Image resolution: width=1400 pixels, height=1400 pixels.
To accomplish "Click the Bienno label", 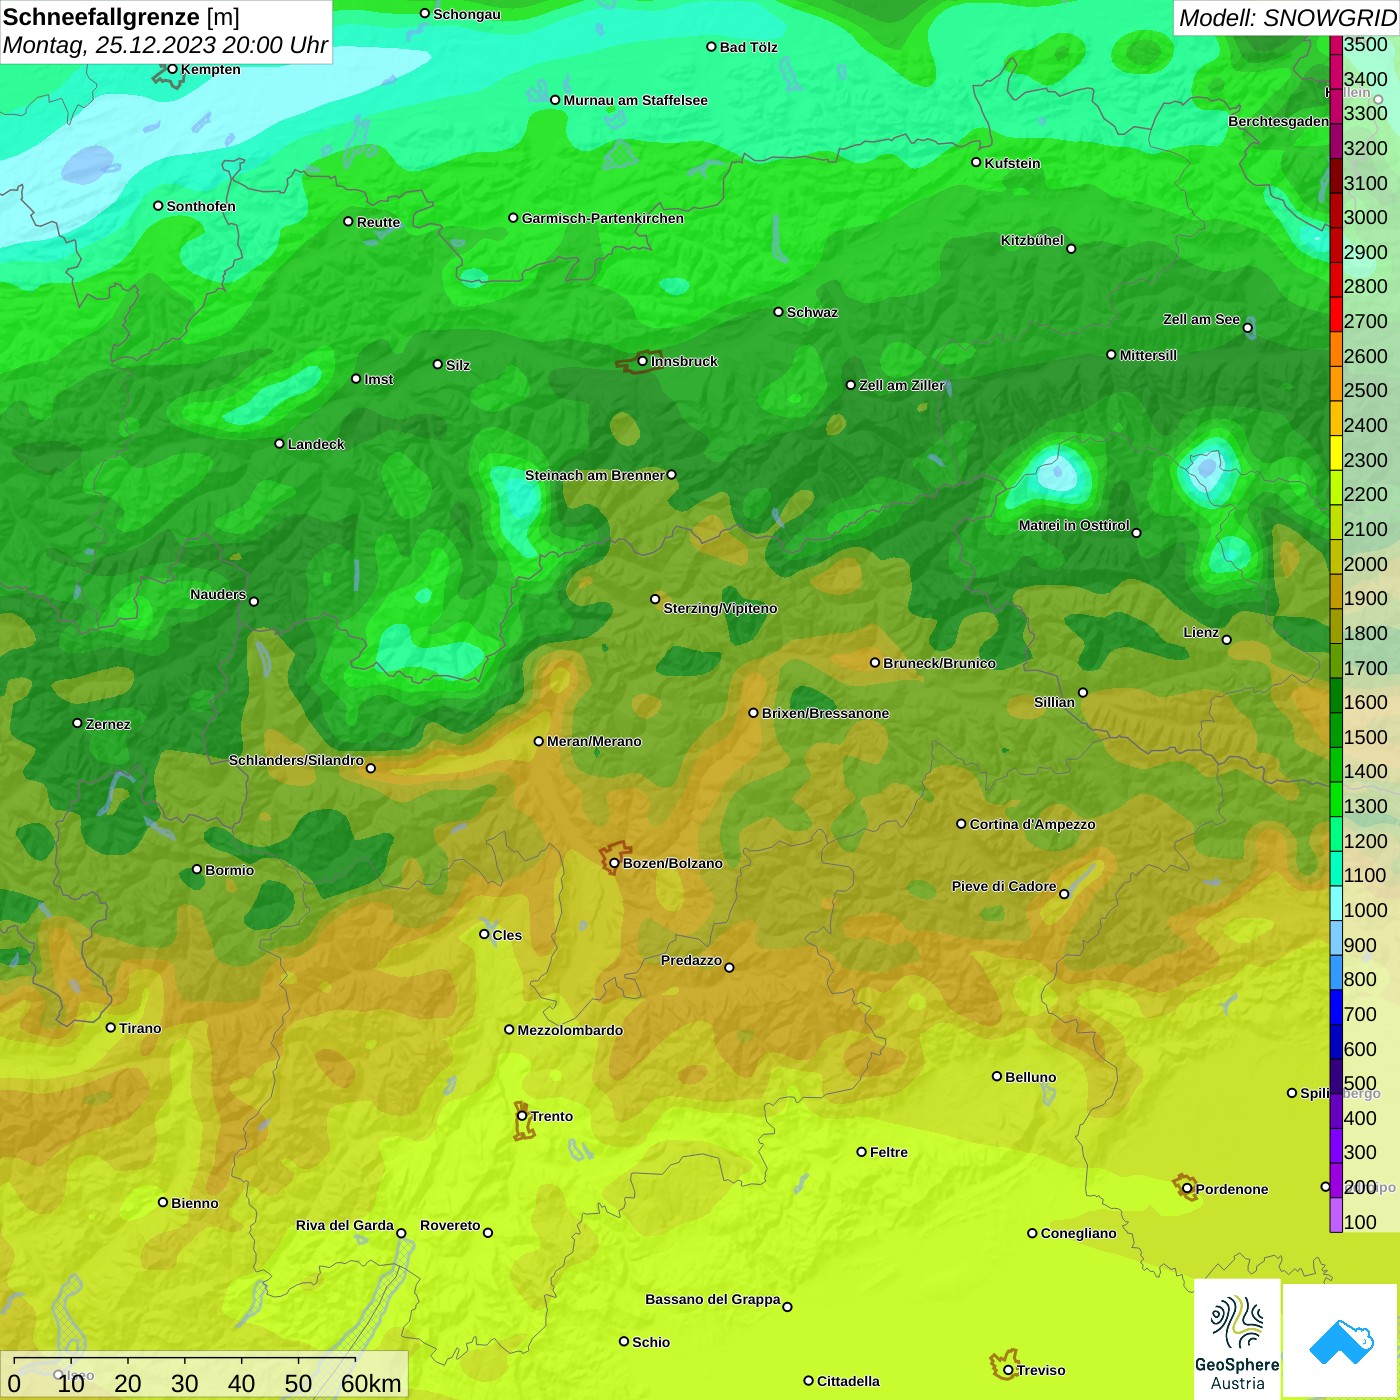I will tap(194, 1203).
